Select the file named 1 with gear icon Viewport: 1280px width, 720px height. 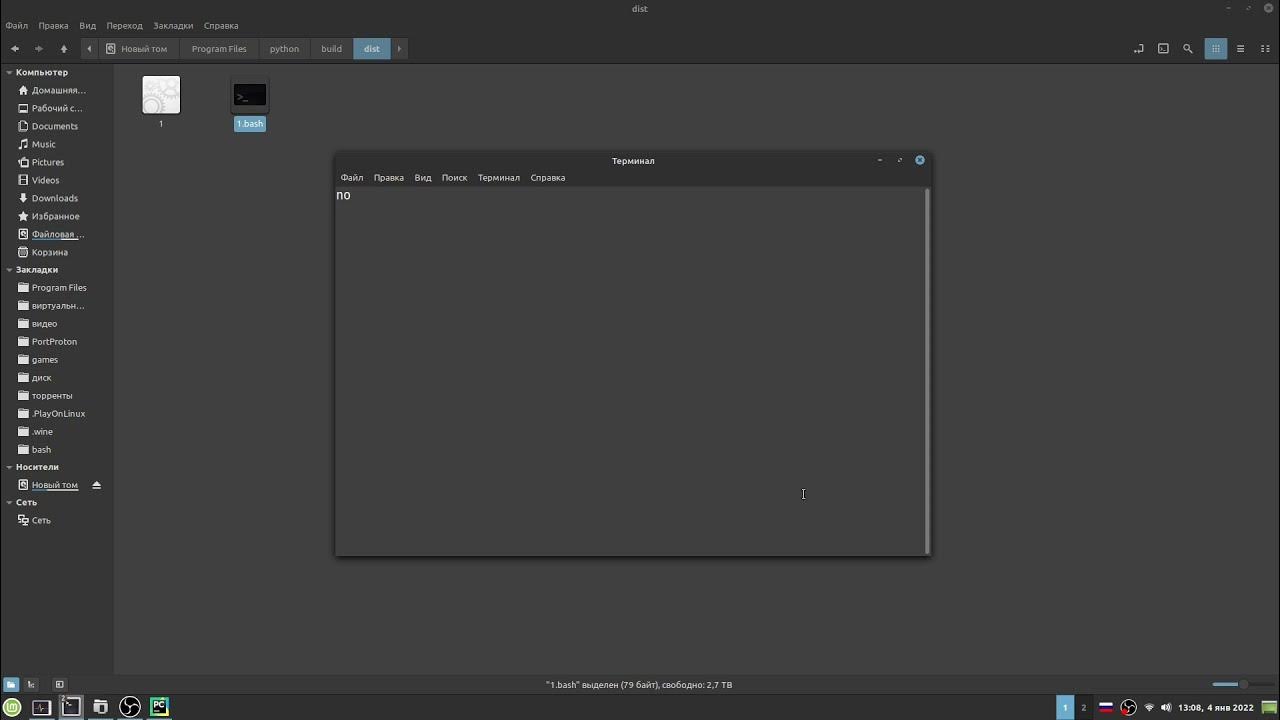coord(161,102)
